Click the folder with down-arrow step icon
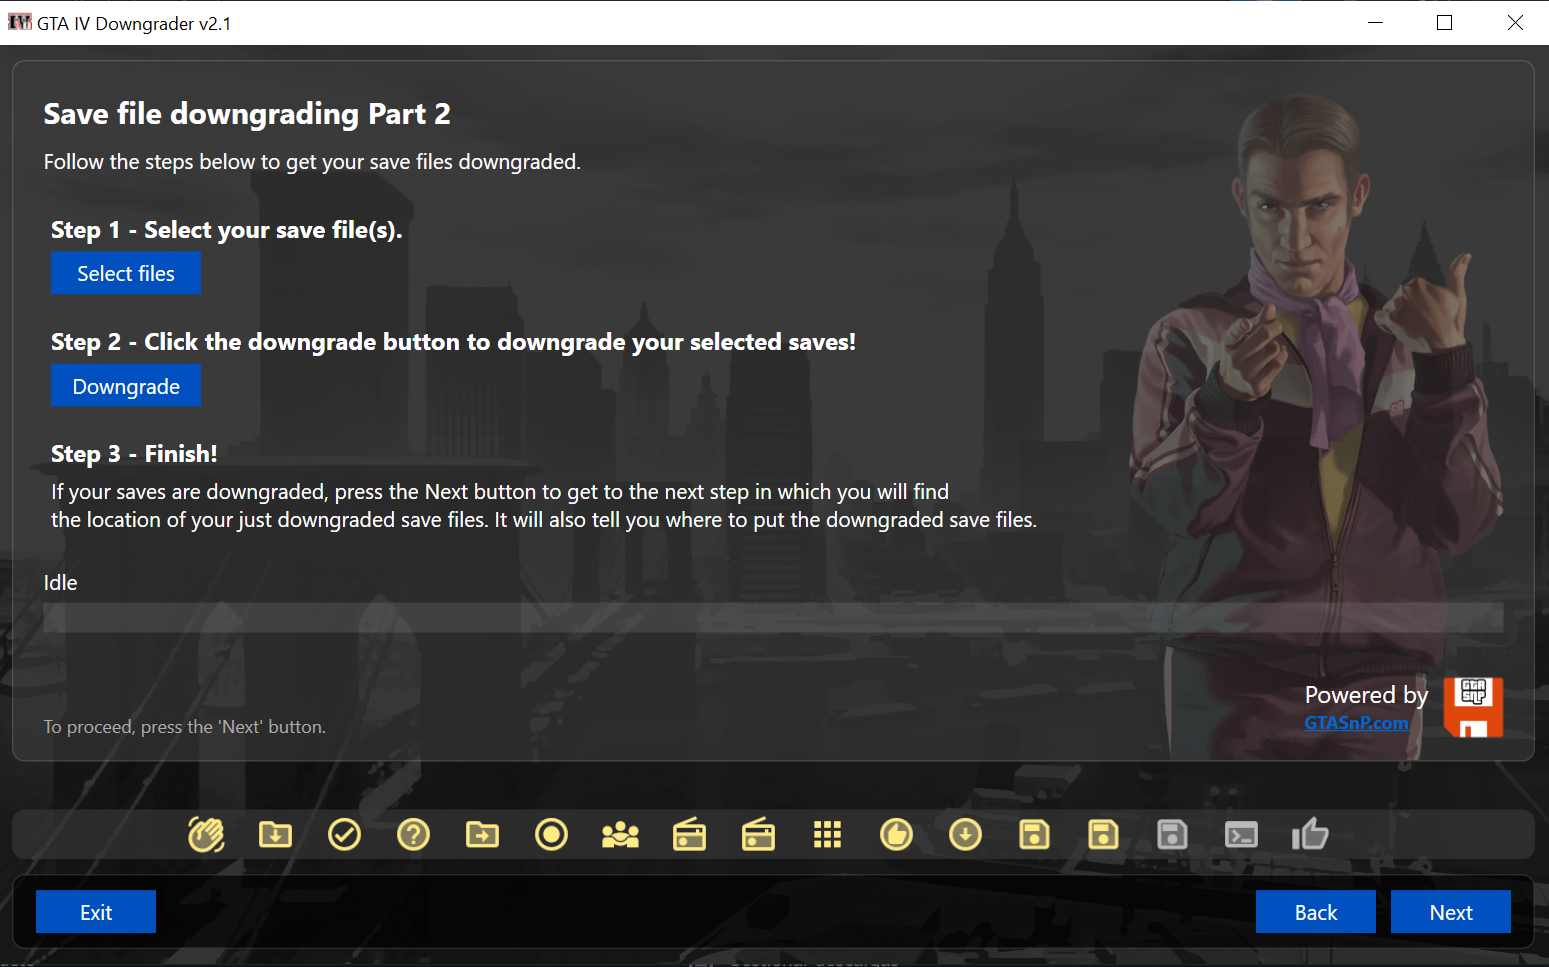This screenshot has width=1549, height=967. point(275,834)
